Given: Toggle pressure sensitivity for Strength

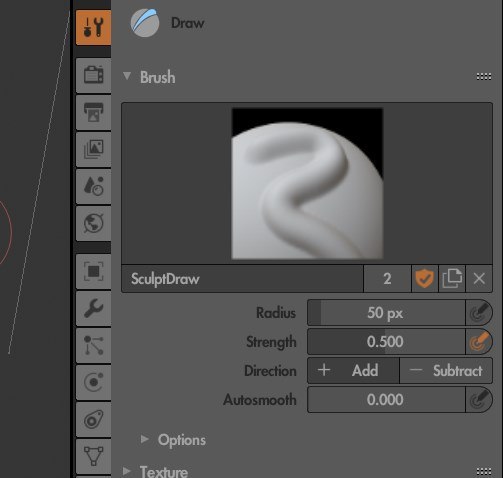Looking at the screenshot, I should point(479,342).
